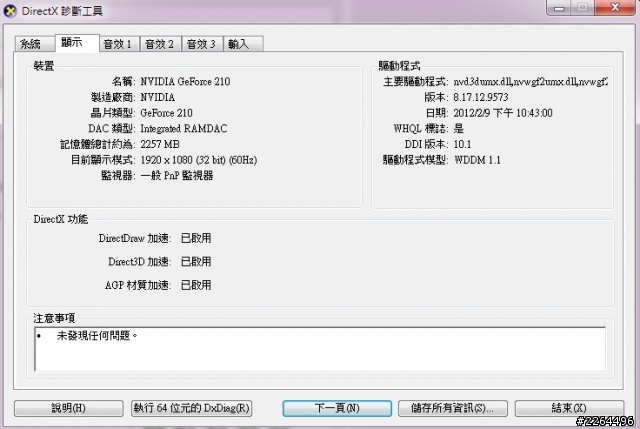Click the 注意事項 notes text box
This screenshot has width=640, height=429.
(320, 349)
